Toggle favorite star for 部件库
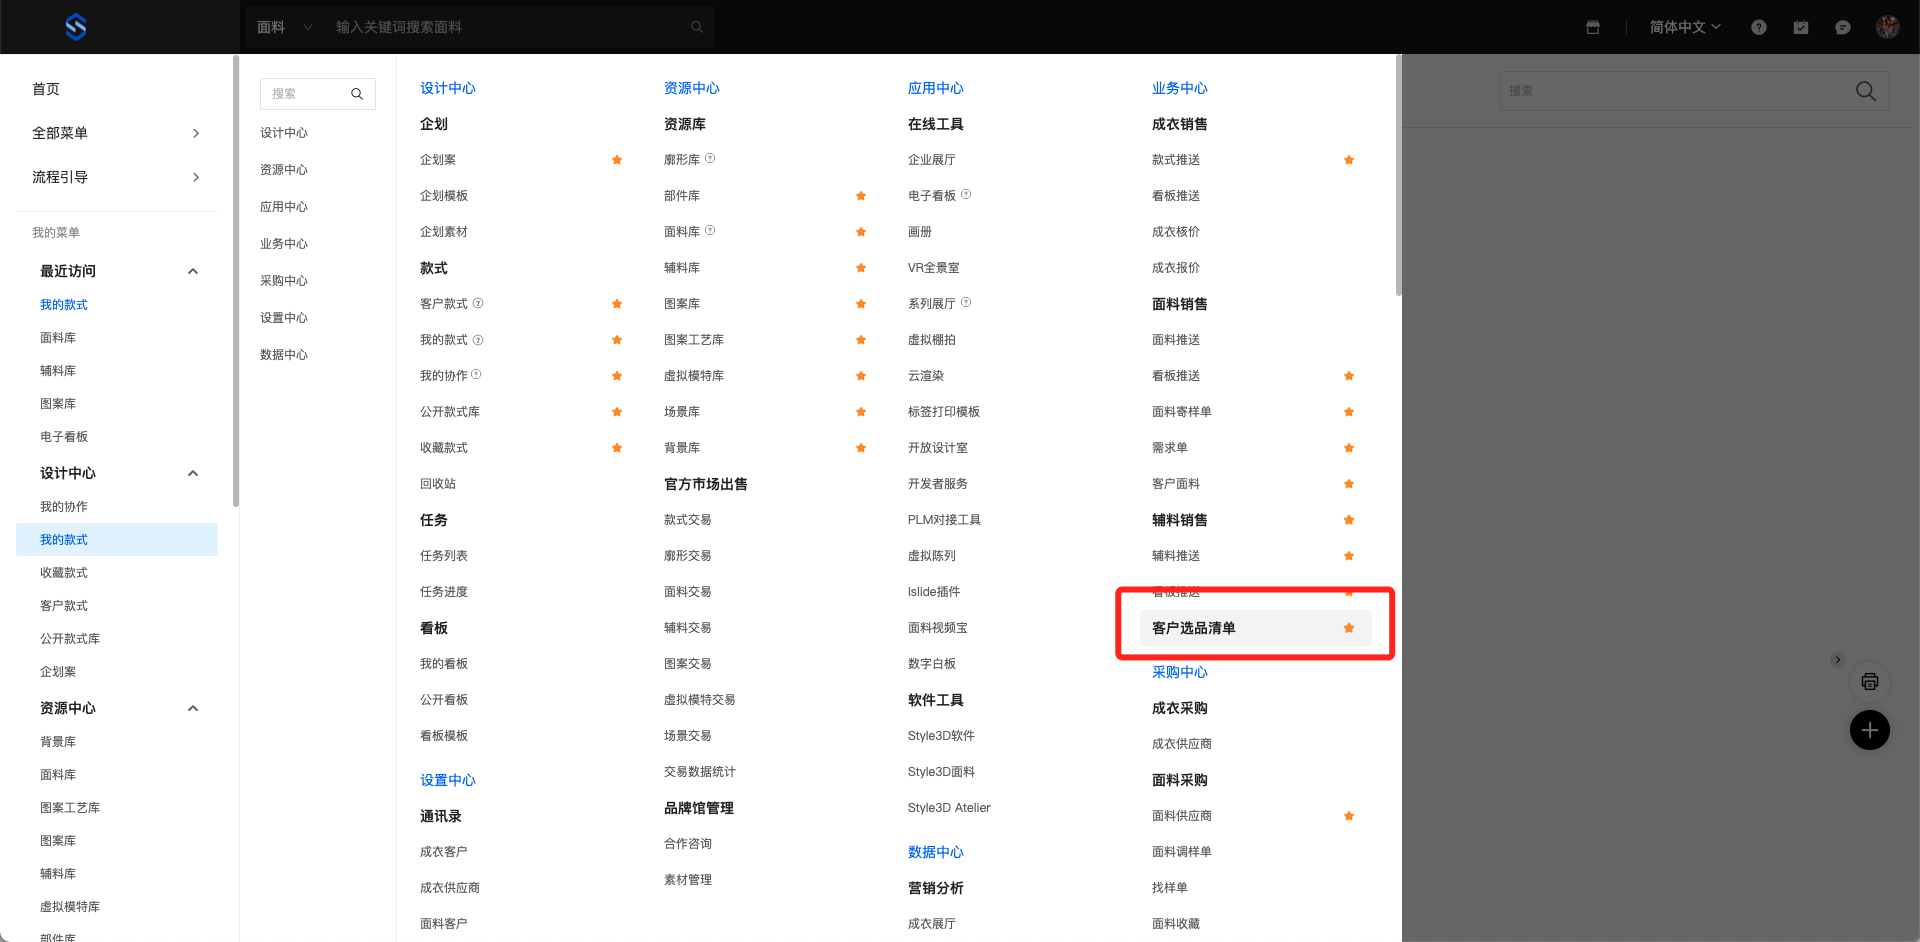 click(x=861, y=196)
